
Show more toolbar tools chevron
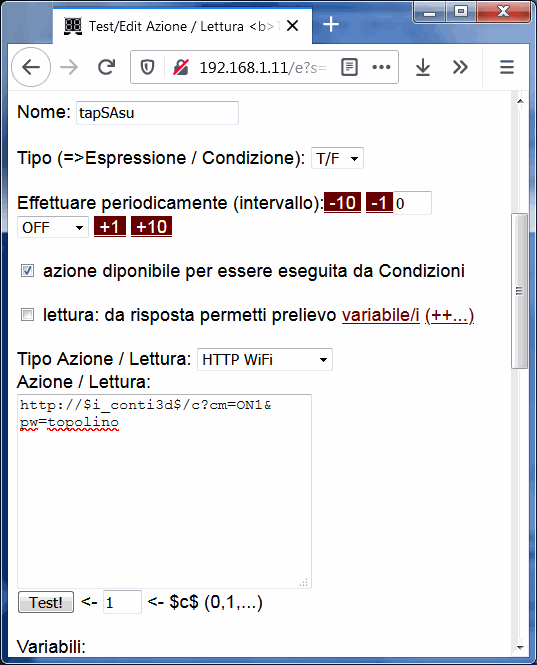[x=460, y=67]
